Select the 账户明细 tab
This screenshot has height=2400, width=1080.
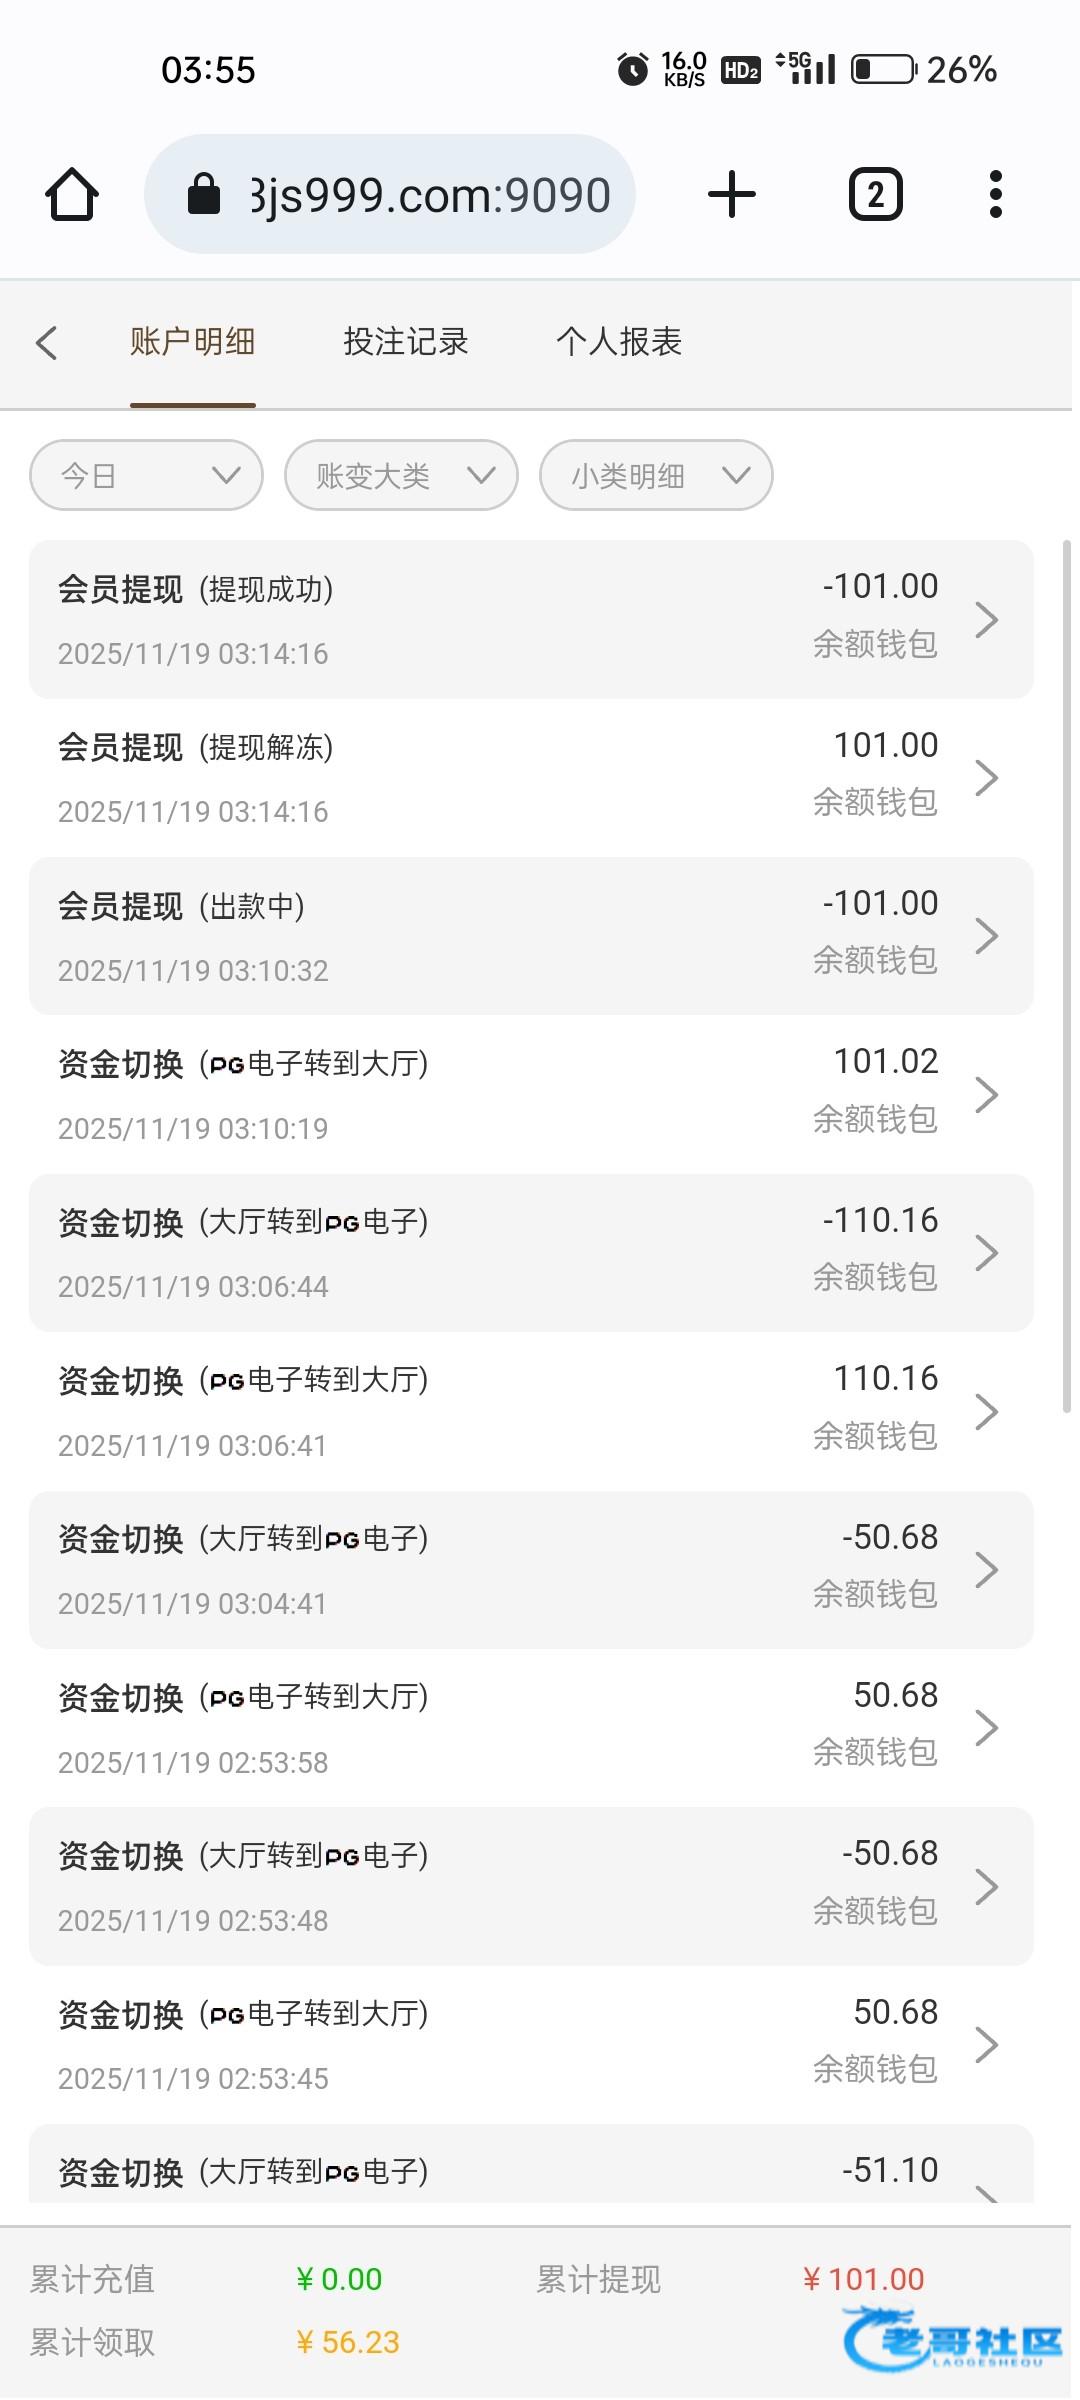tap(192, 342)
